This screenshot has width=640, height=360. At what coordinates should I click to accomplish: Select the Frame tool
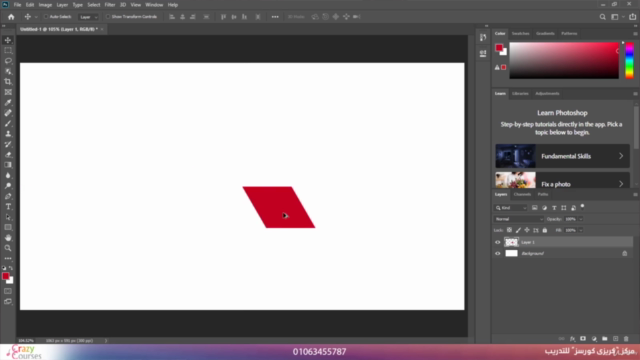coord(8,92)
